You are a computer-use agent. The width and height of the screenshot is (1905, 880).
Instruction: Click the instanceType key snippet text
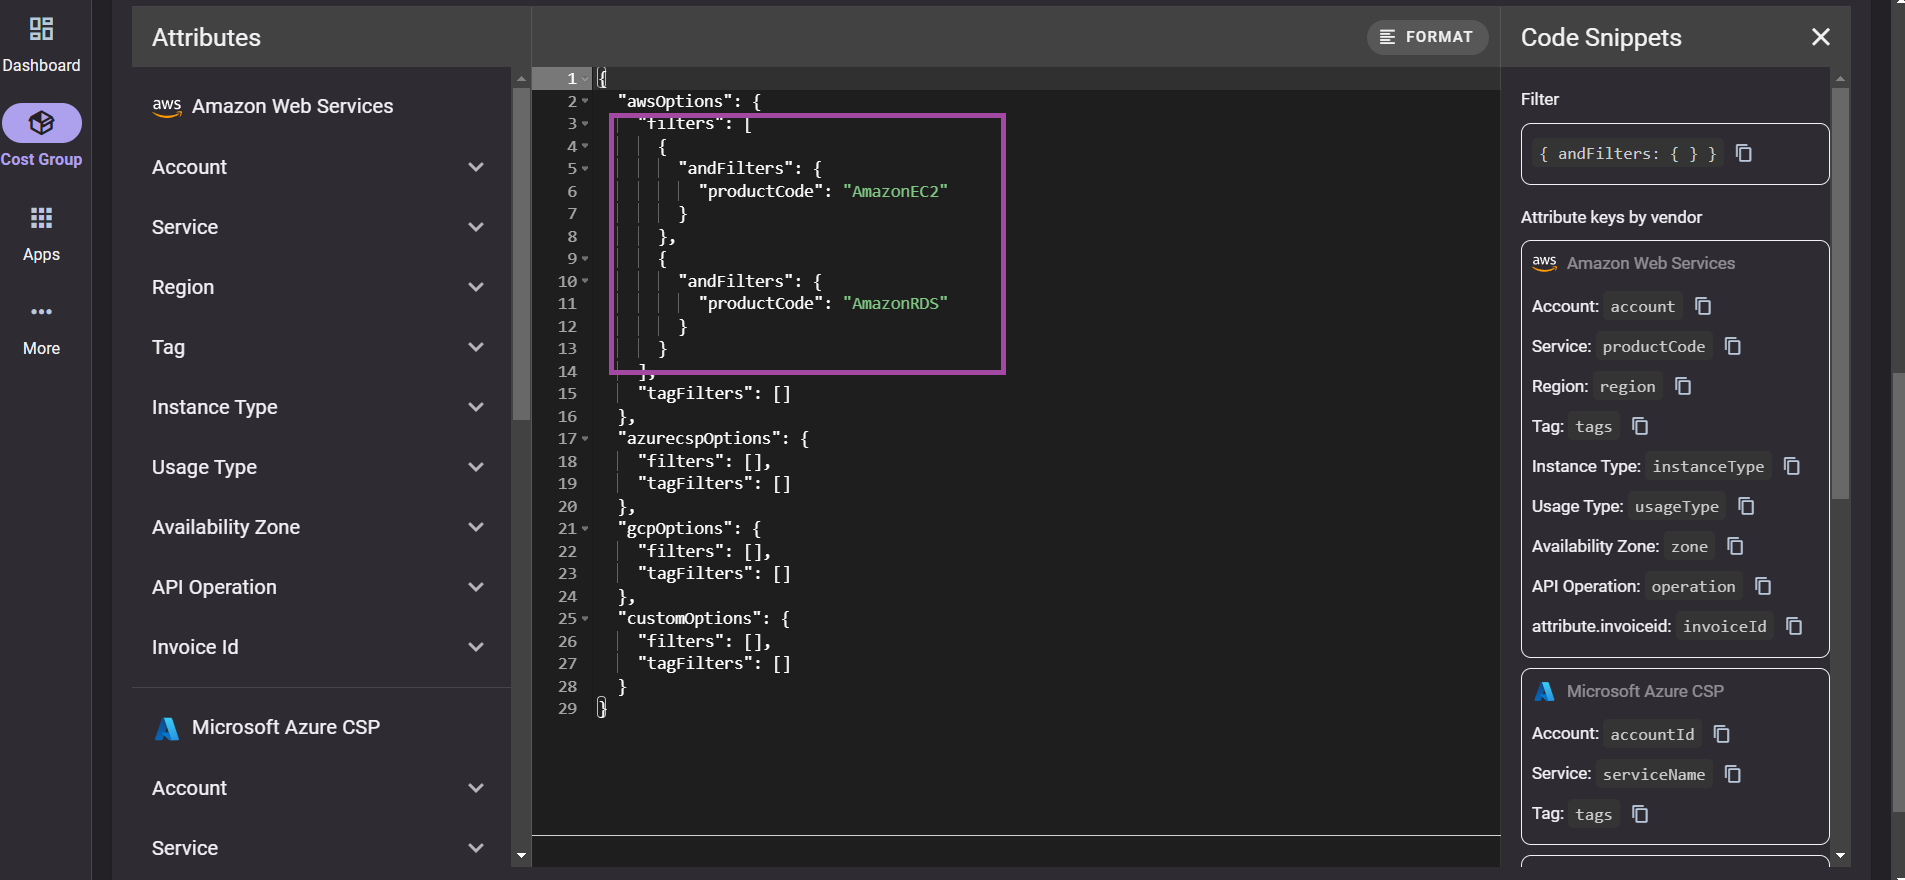point(1708,466)
